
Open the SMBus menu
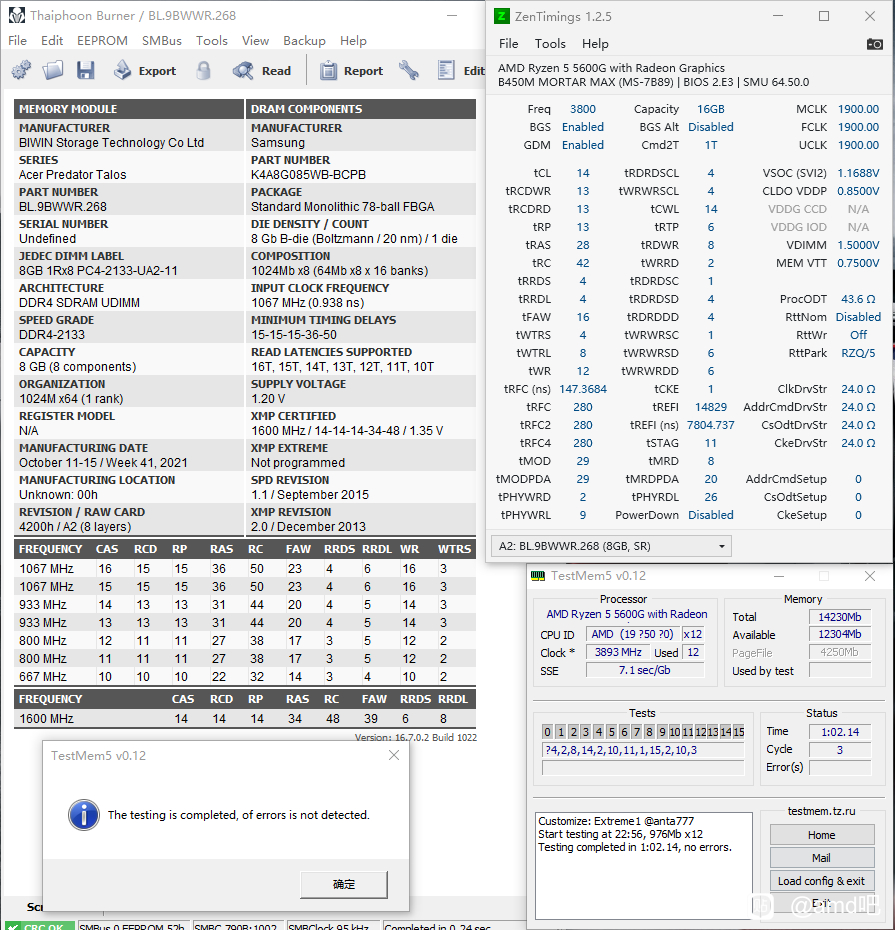tap(161, 40)
